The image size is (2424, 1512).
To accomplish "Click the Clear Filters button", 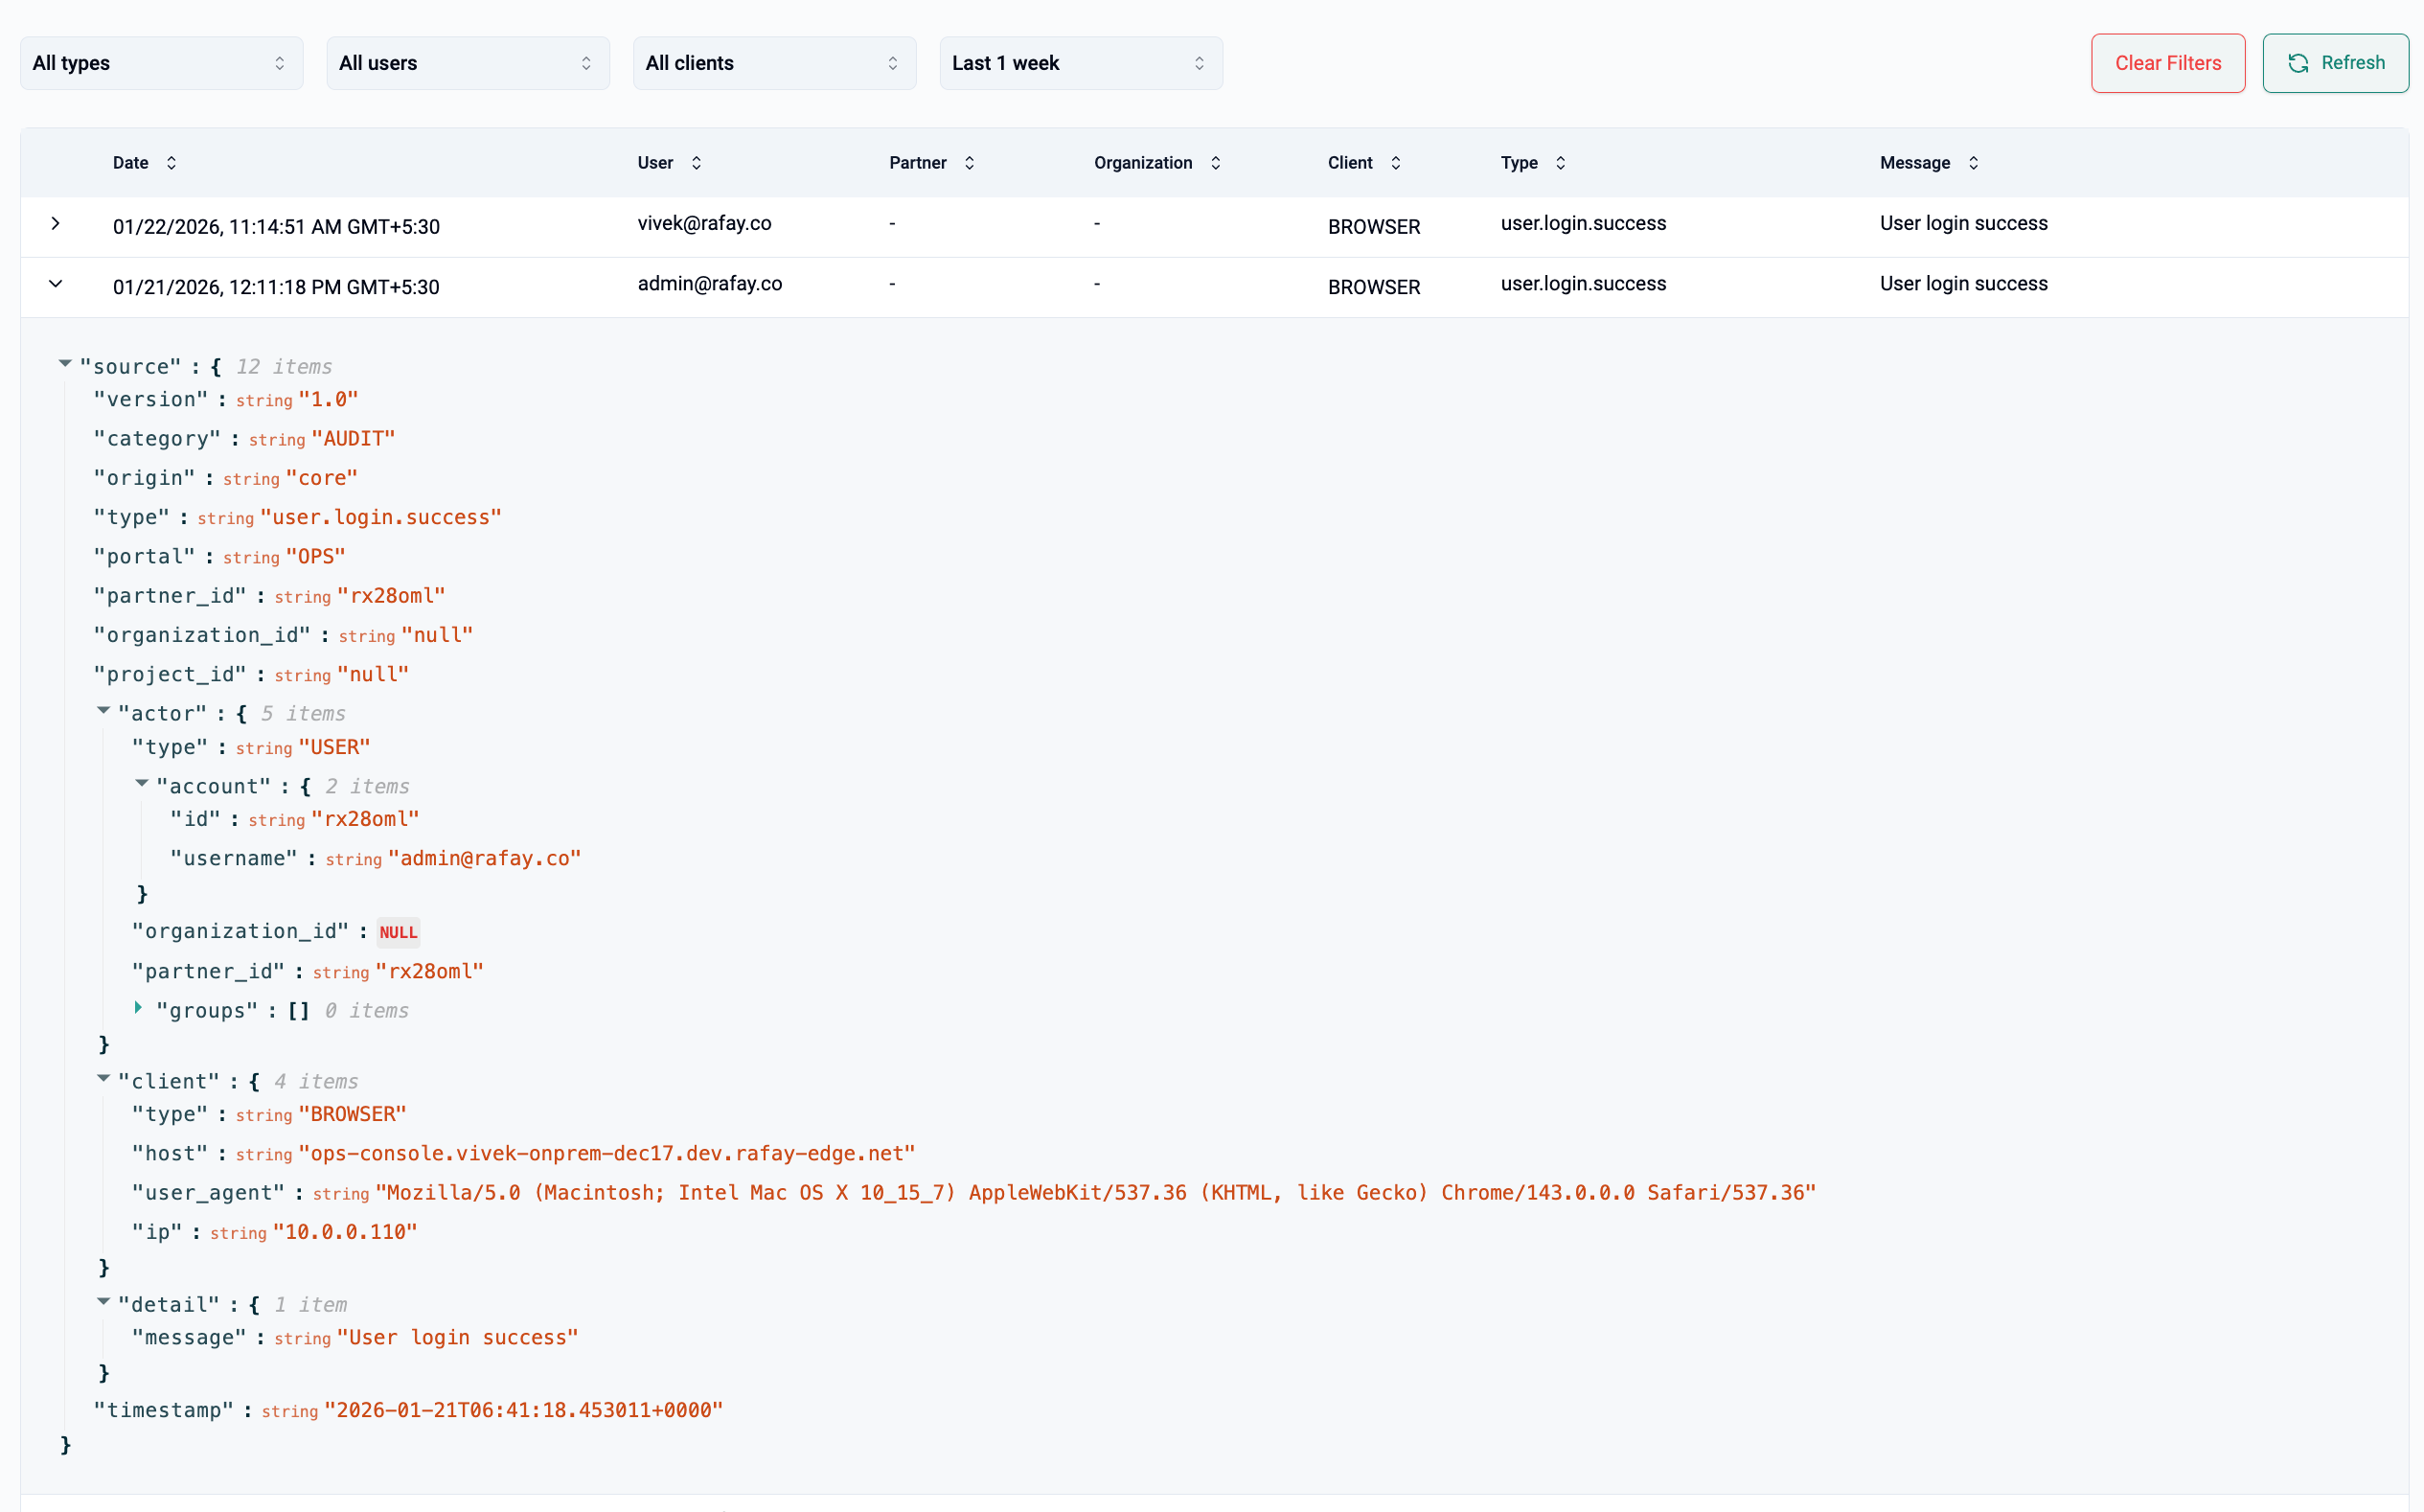I will pyautogui.click(x=2167, y=63).
